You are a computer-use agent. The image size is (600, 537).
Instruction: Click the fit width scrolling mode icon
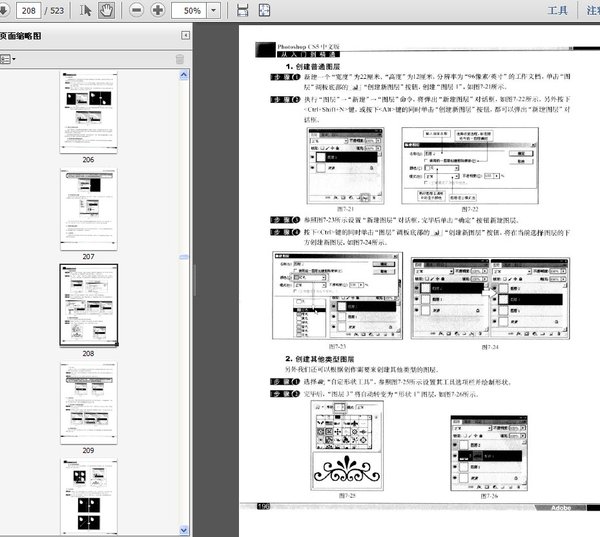(243, 10)
